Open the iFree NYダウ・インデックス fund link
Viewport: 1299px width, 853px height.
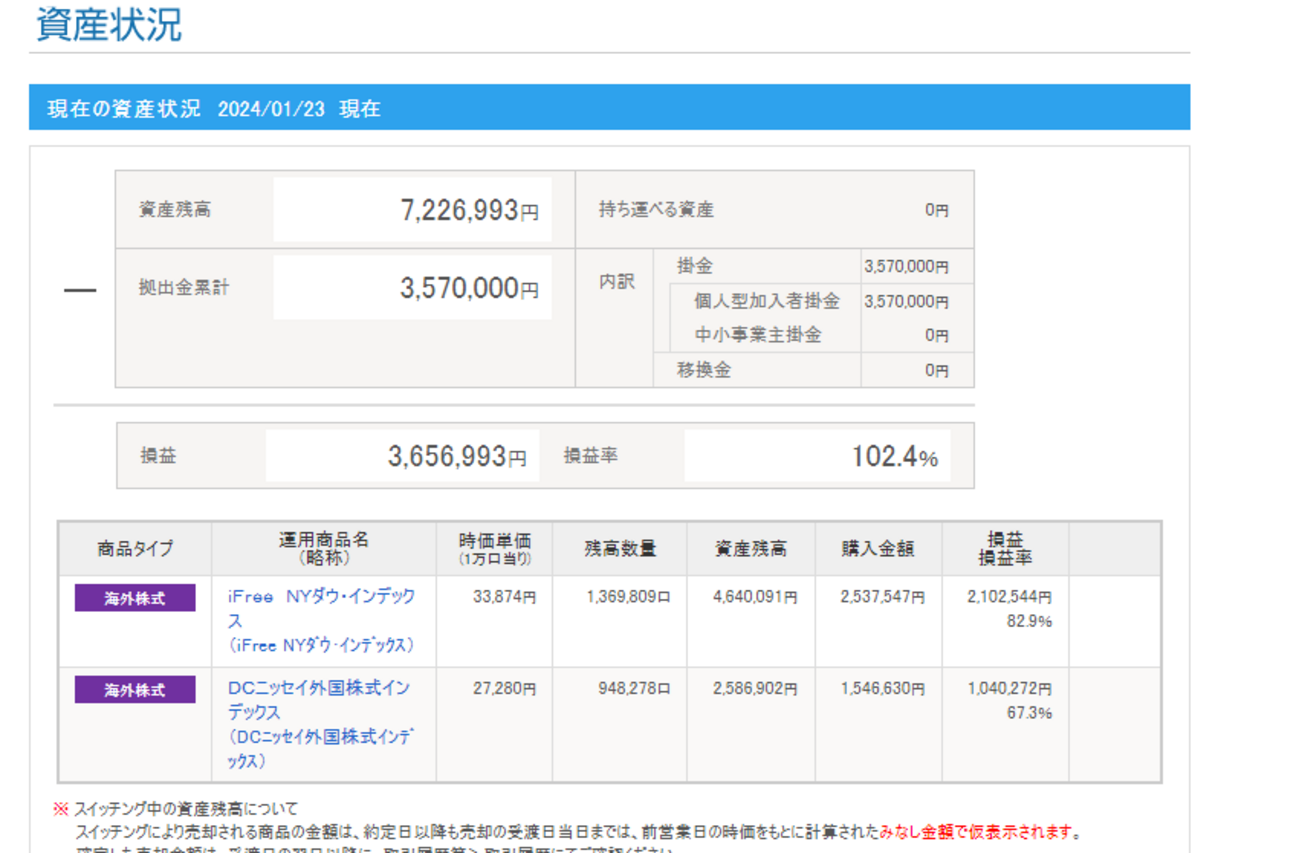320,597
